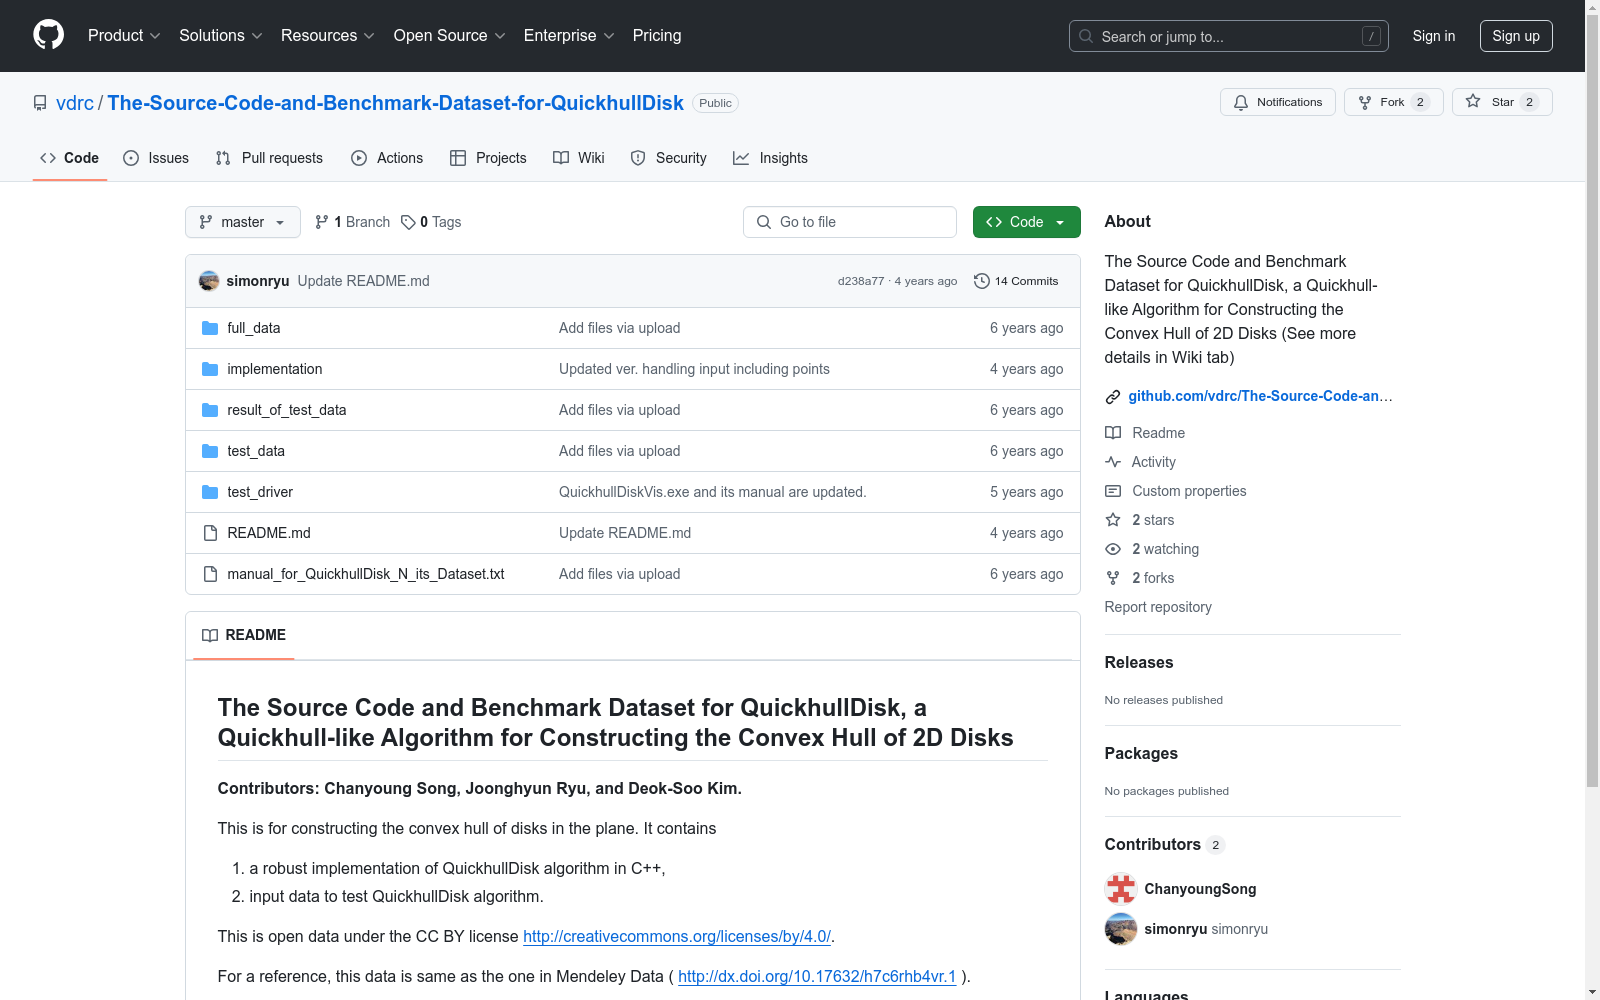Star the repository with the star icon
The height and width of the screenshot is (1000, 1600).
(x=1473, y=101)
